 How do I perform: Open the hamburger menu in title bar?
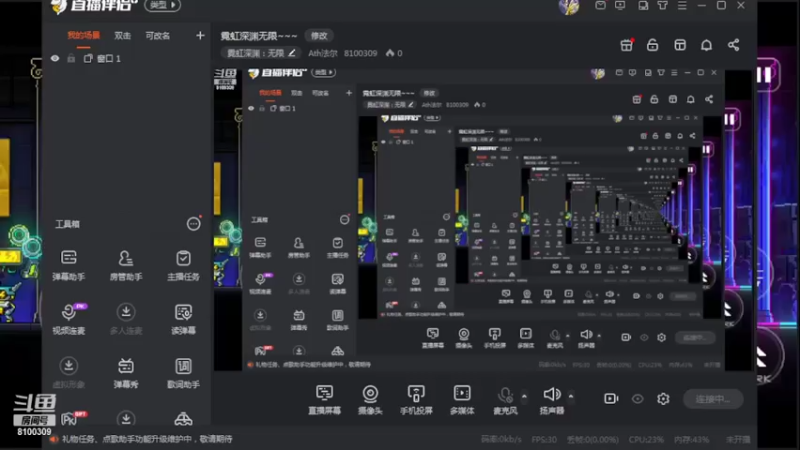click(x=682, y=5)
